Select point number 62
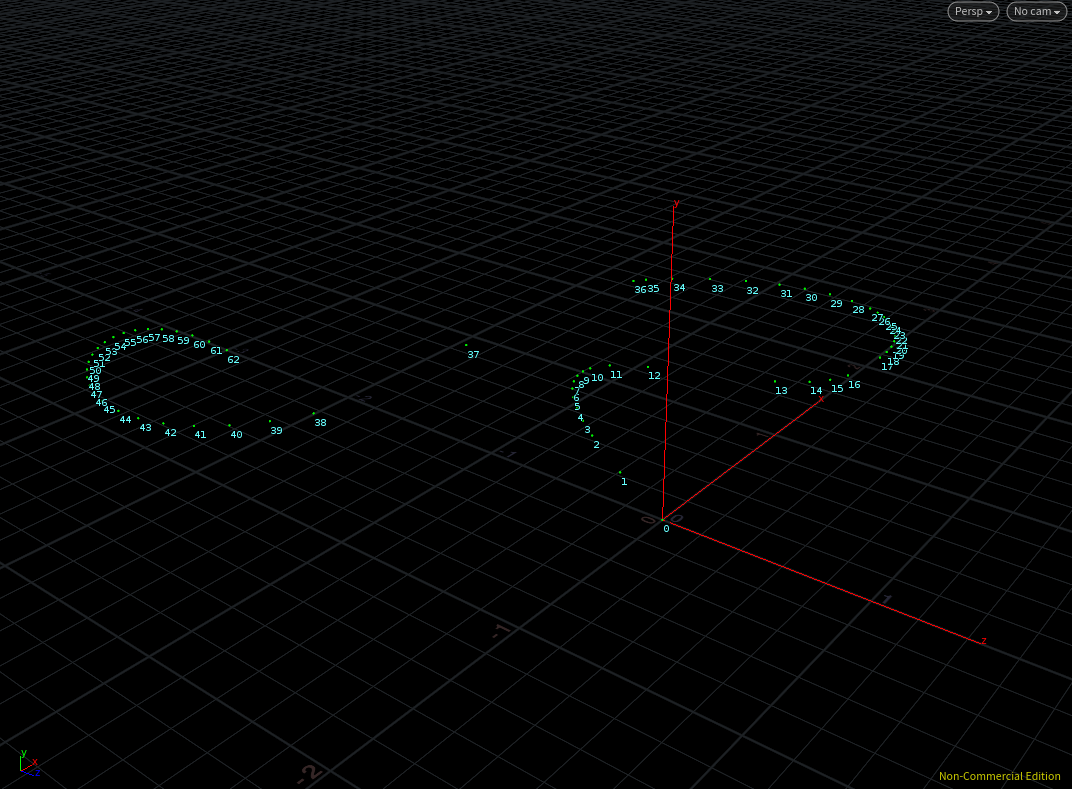This screenshot has width=1072, height=789. [233, 360]
